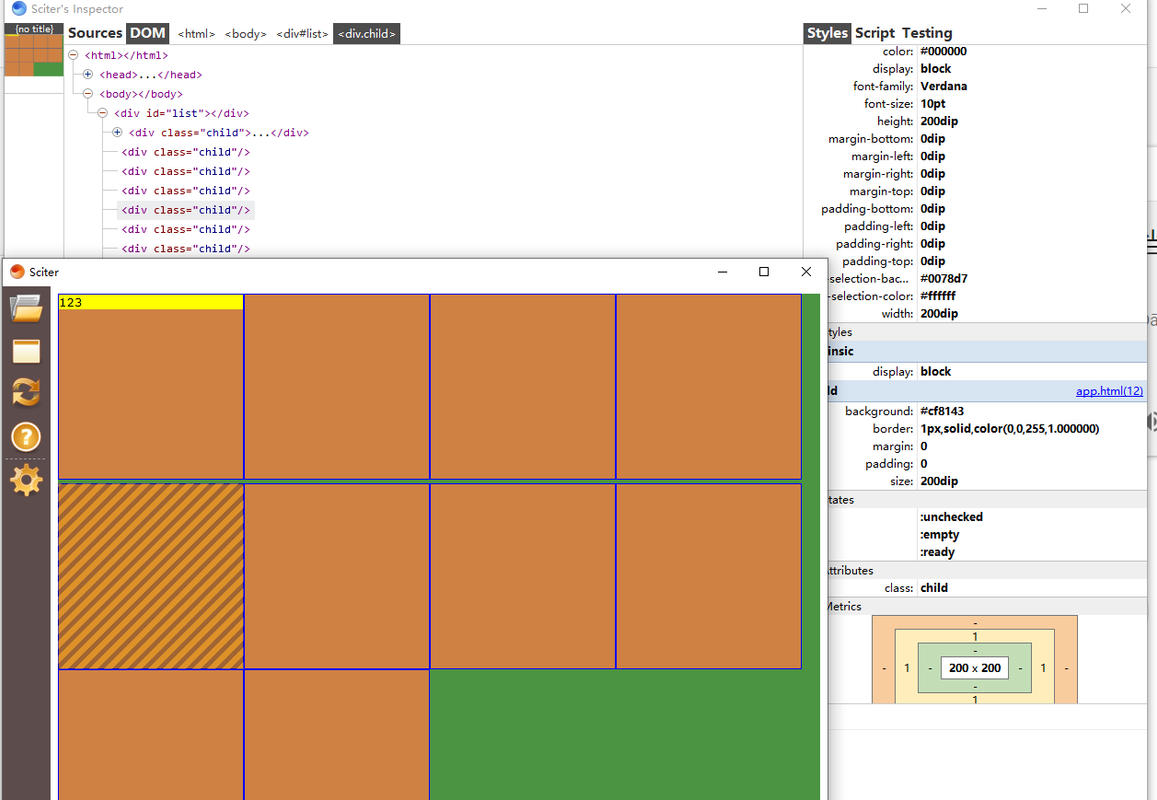Select the <body></body> tree row
Screen dimensions: 1157x800
click(141, 94)
